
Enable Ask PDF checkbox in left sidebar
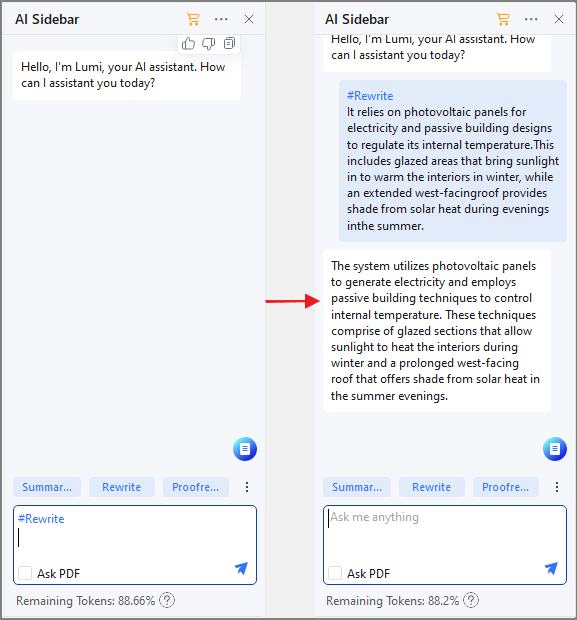pos(25,573)
